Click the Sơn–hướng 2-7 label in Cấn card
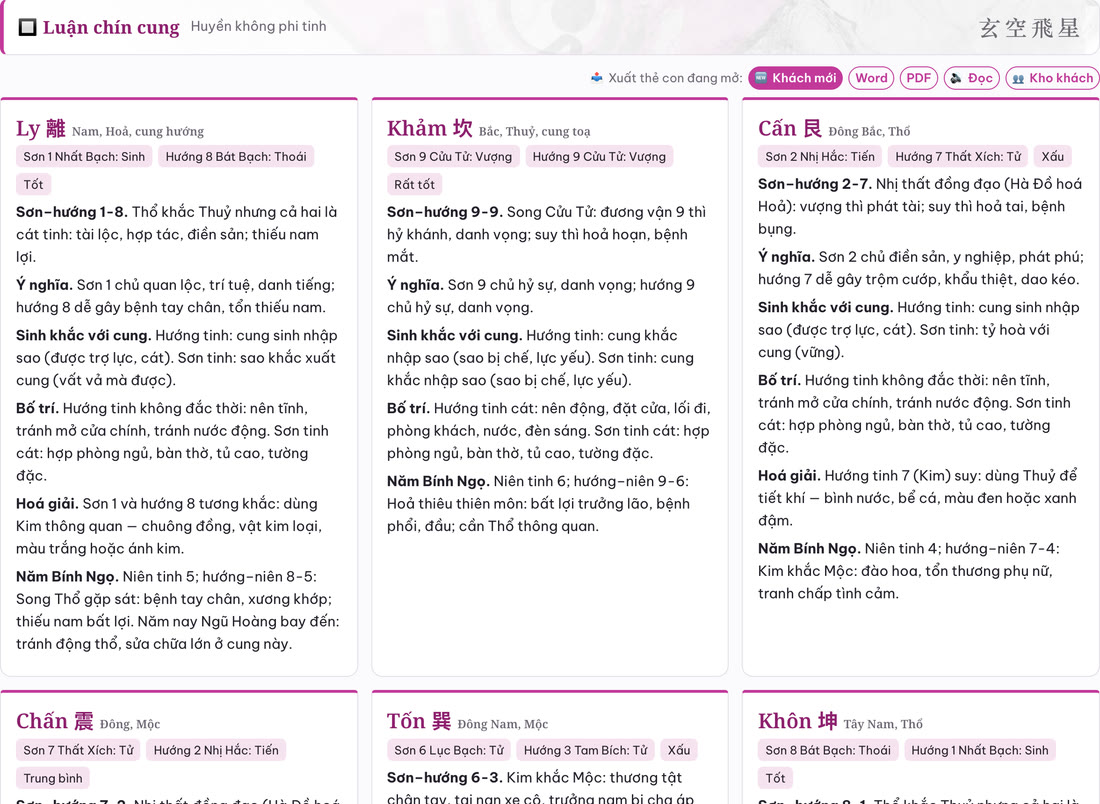Viewport: 1100px width, 804px height. (815, 184)
